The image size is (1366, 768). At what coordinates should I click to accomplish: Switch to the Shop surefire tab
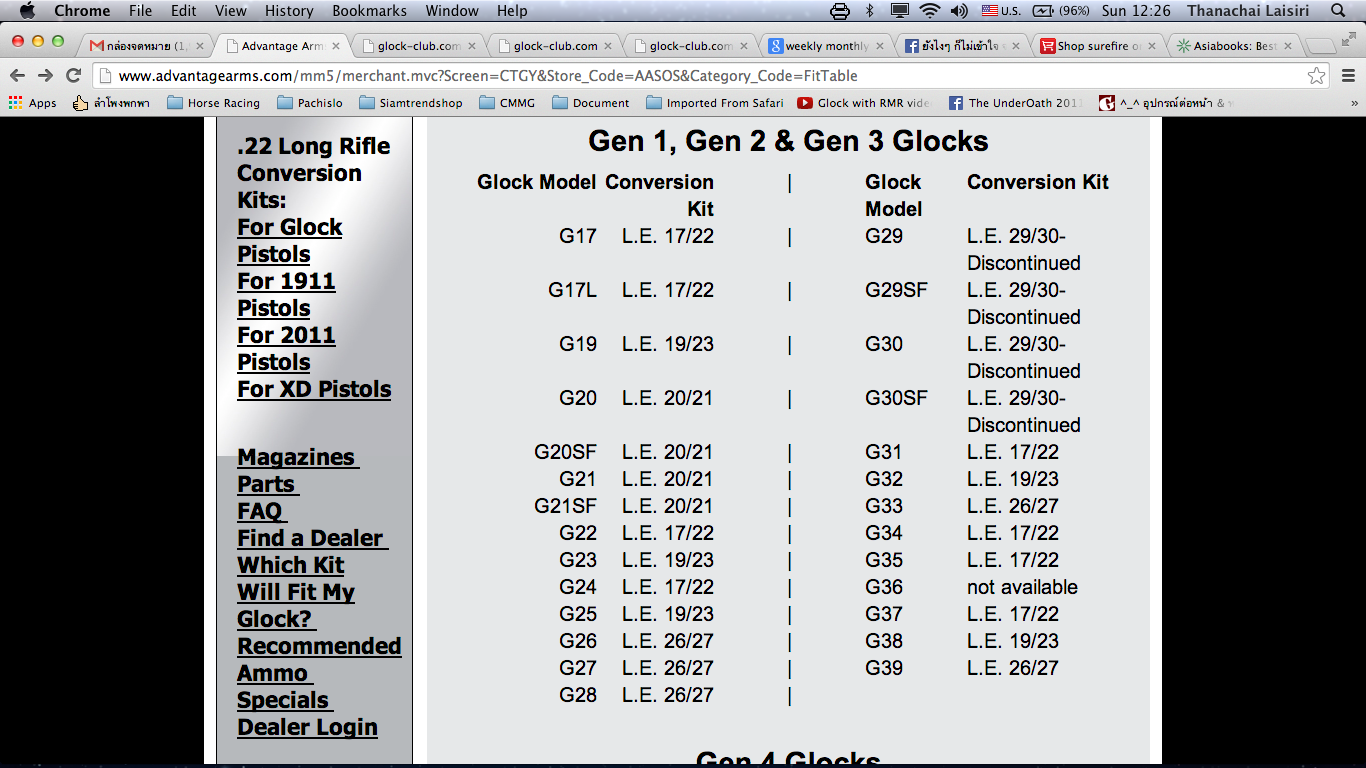pos(1098,46)
